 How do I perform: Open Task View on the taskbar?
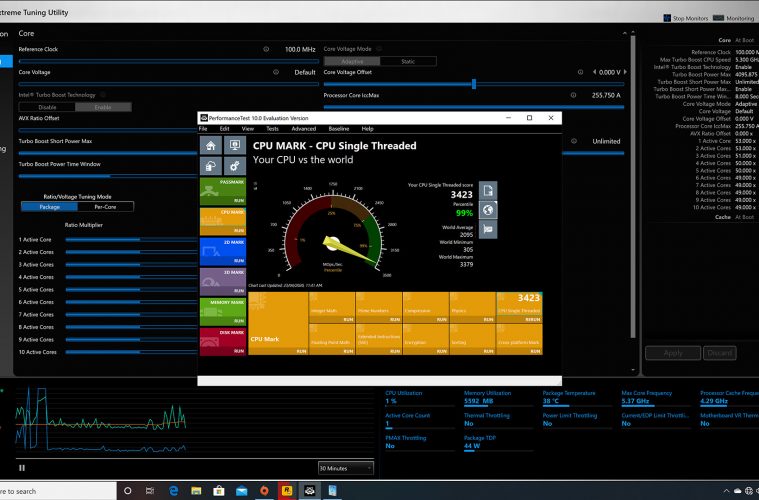click(x=150, y=491)
